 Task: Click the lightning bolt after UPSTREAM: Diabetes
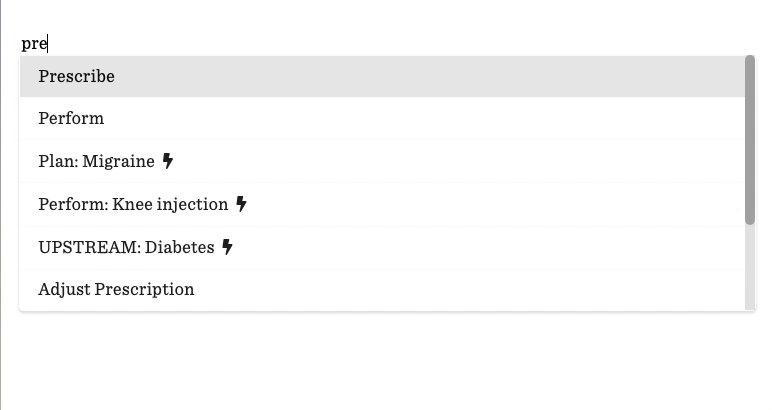point(227,246)
